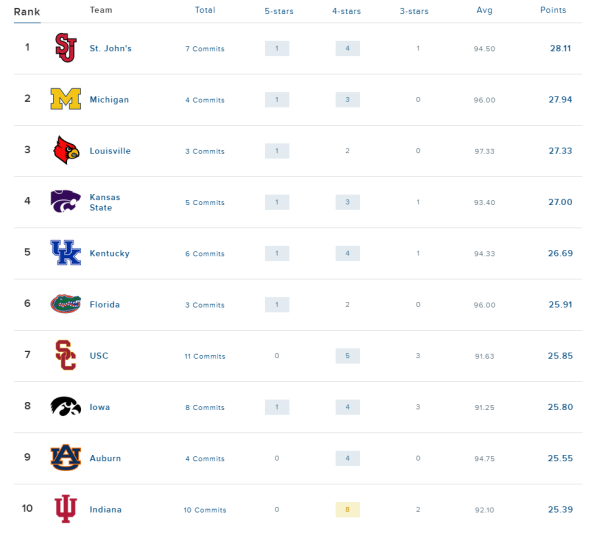This screenshot has width=600, height=535.
Task: Sort by the Points column header
Action: coord(552,10)
